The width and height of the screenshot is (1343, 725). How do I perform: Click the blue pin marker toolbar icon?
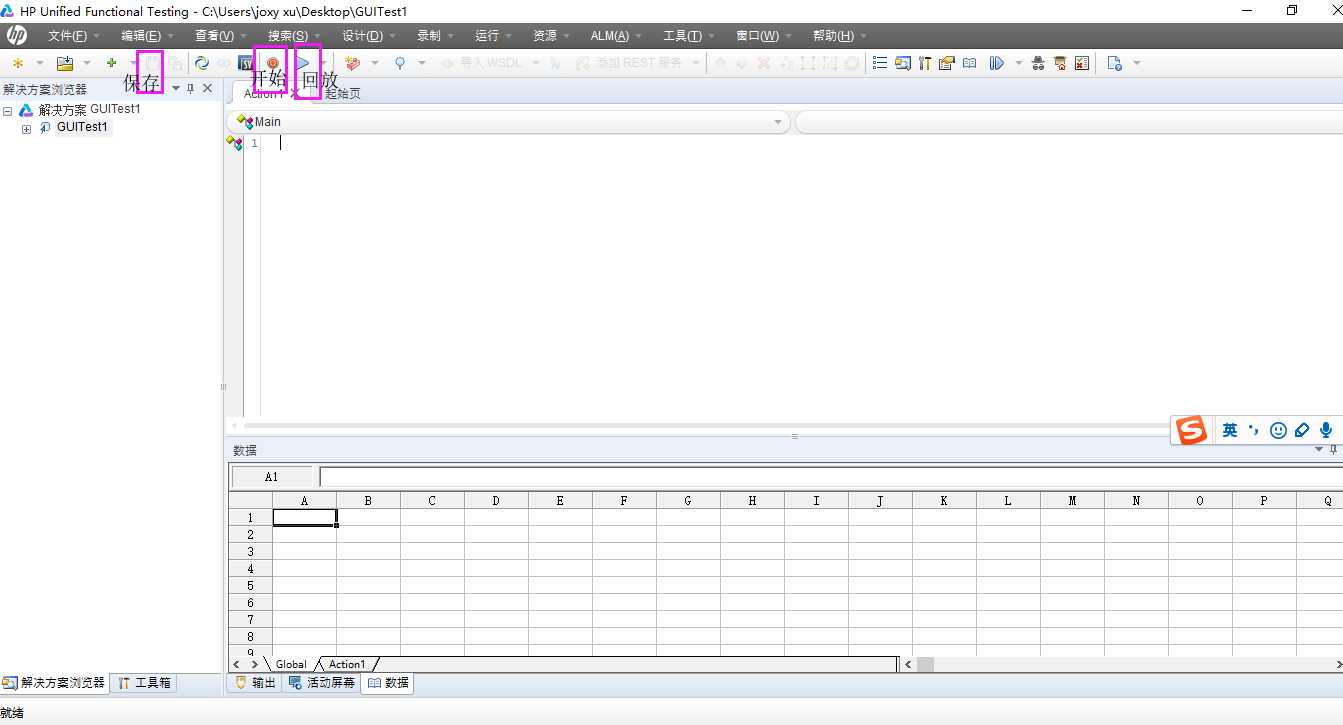[400, 63]
